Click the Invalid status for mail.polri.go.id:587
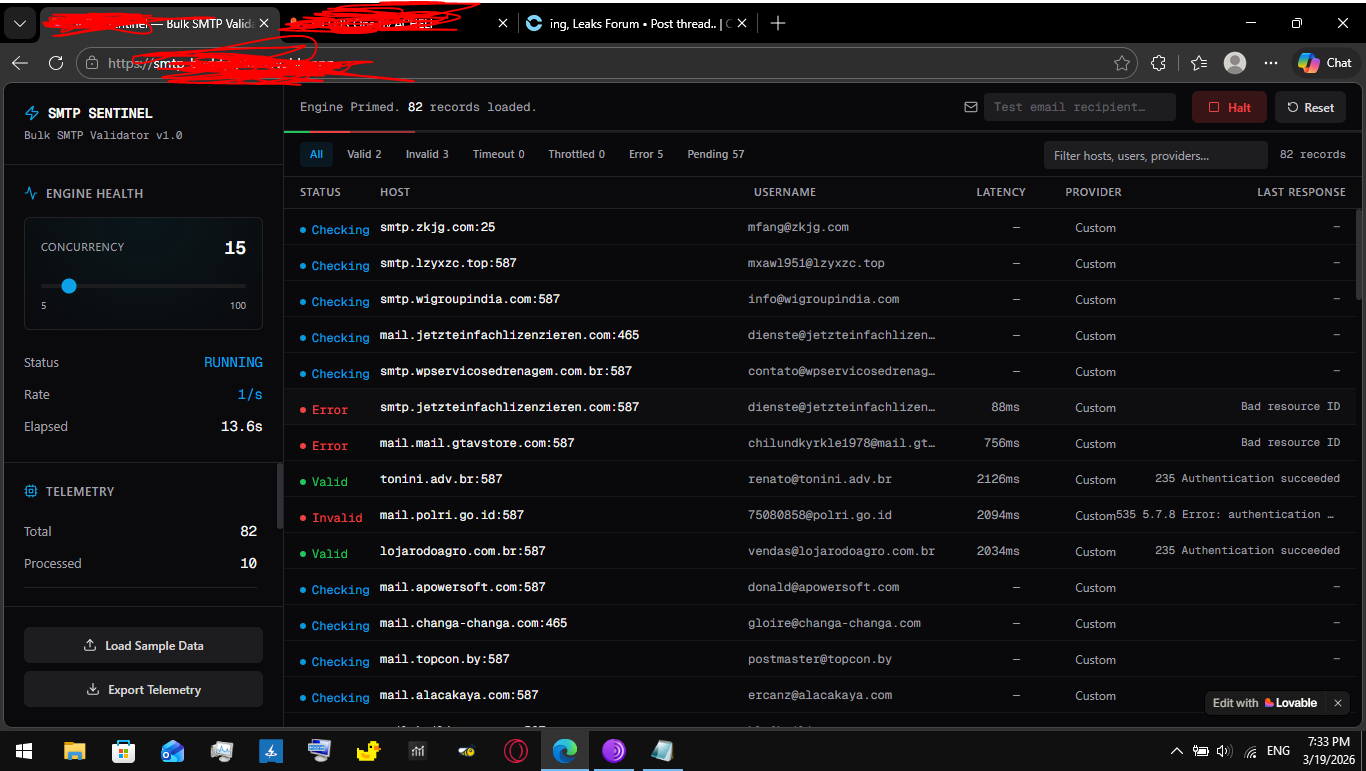The height and width of the screenshot is (771, 1366). click(331, 517)
